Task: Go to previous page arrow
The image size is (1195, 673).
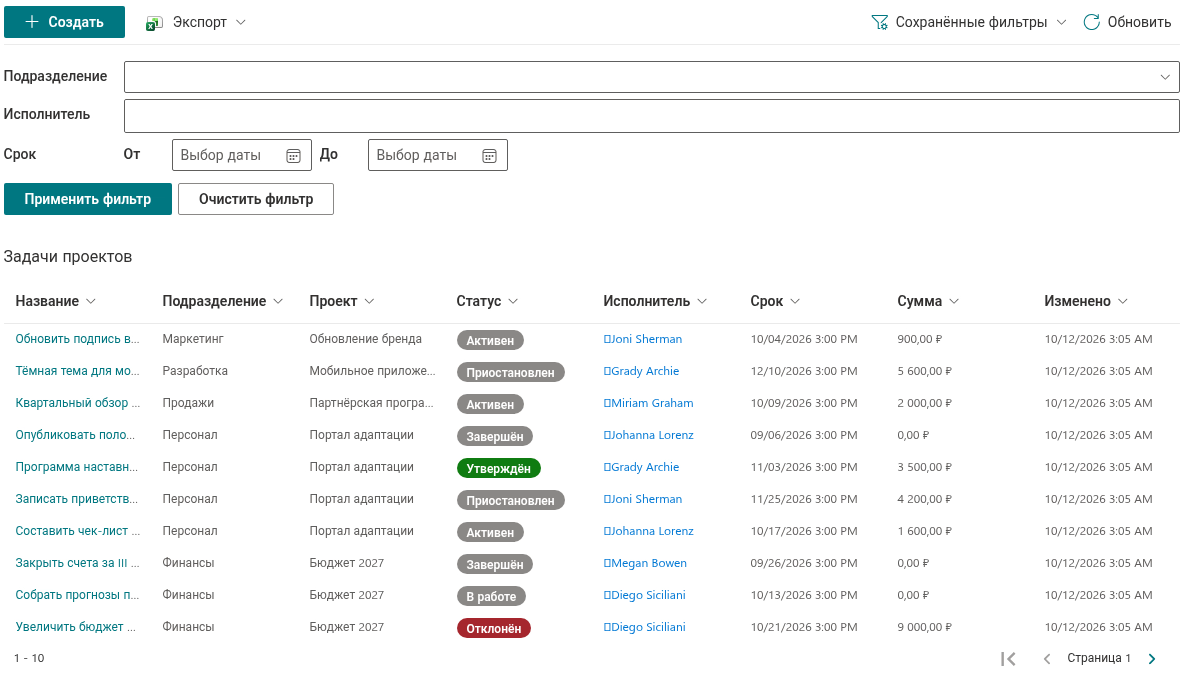Action: pos(1047,659)
